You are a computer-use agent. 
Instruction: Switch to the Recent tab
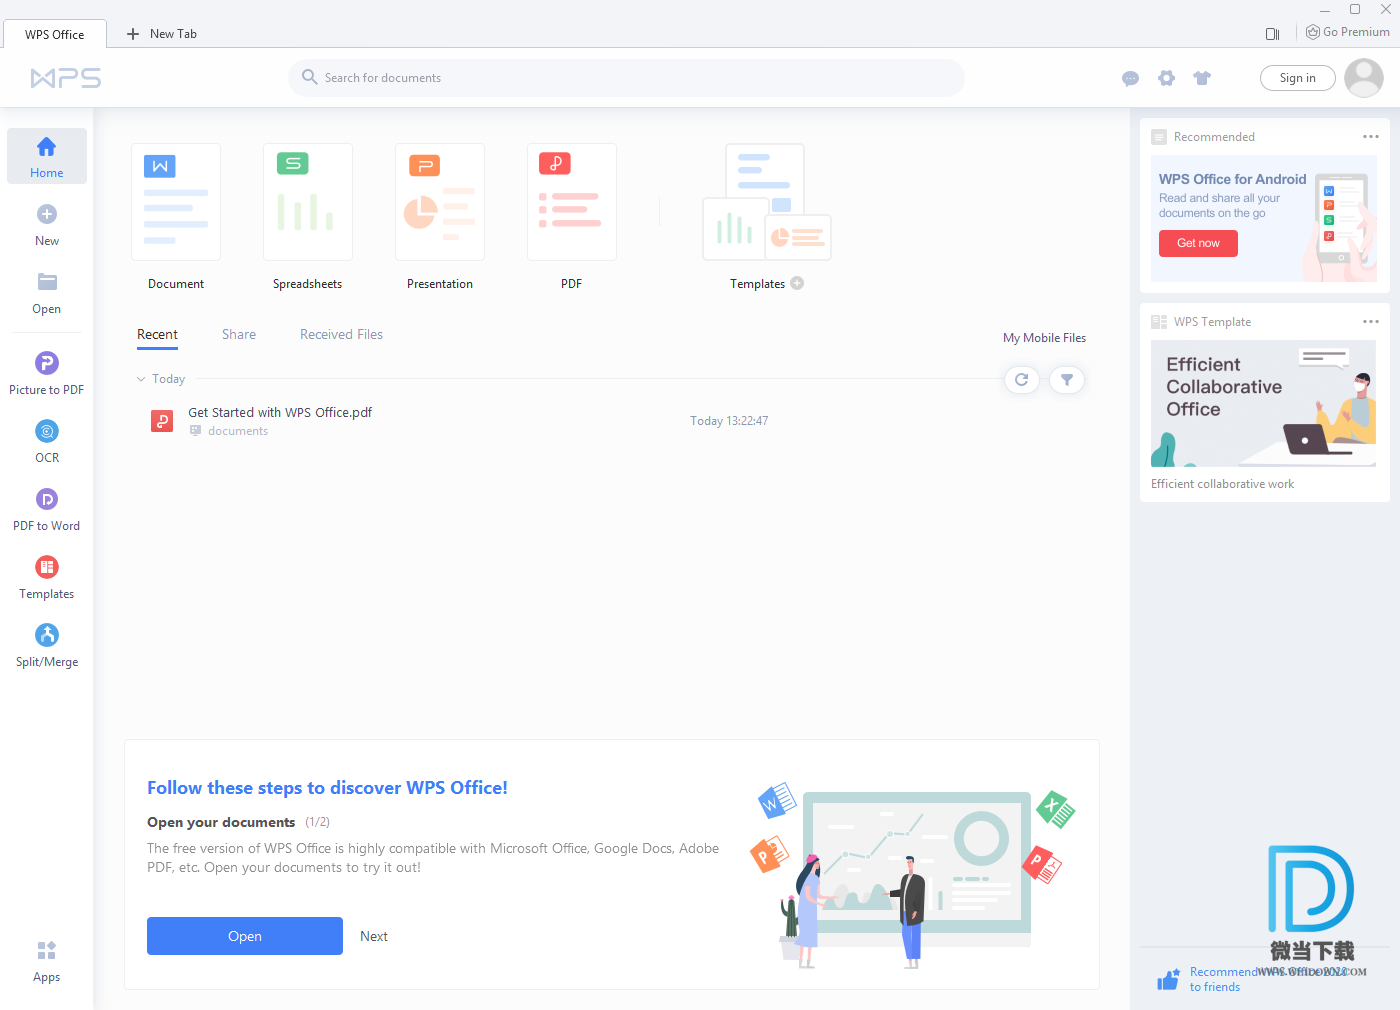(x=157, y=335)
